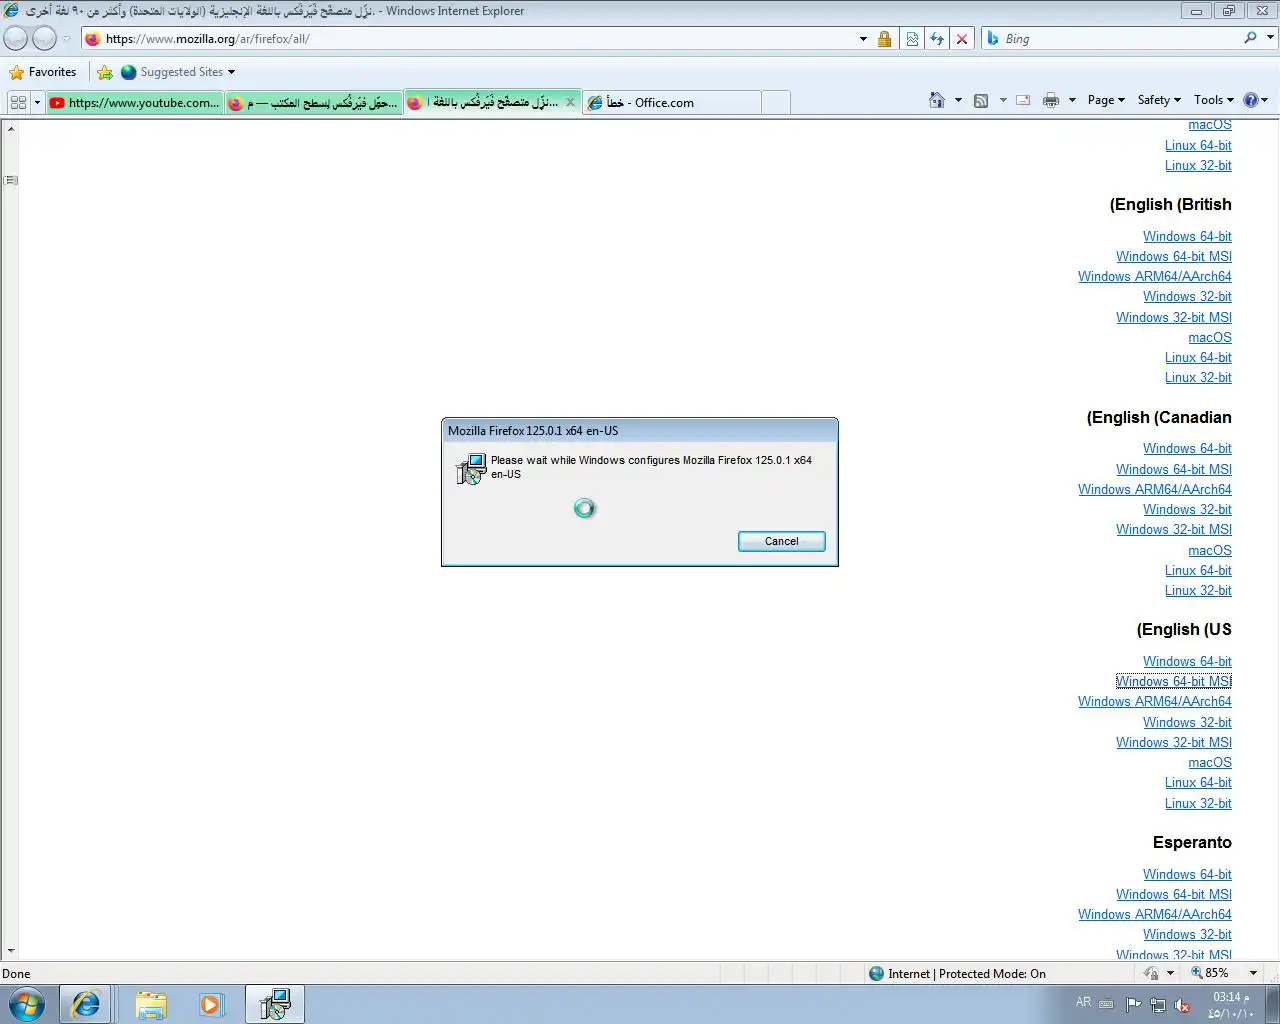Switch to the Office.com tab

point(671,102)
